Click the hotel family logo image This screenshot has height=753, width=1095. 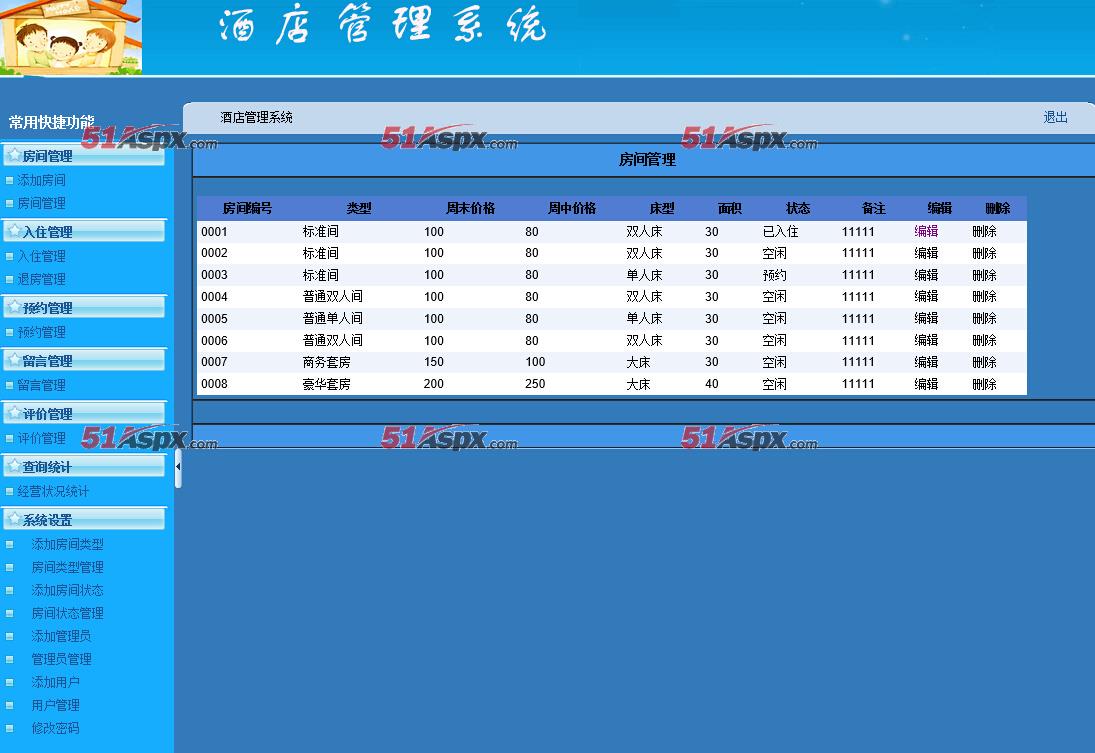point(71,37)
